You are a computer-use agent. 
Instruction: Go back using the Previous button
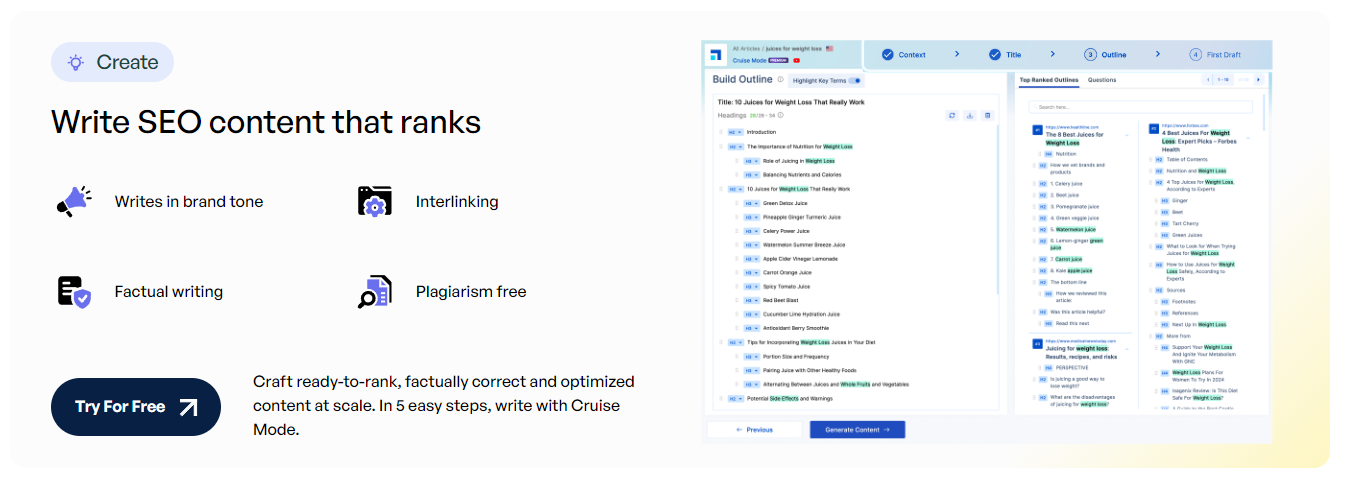tap(754, 430)
